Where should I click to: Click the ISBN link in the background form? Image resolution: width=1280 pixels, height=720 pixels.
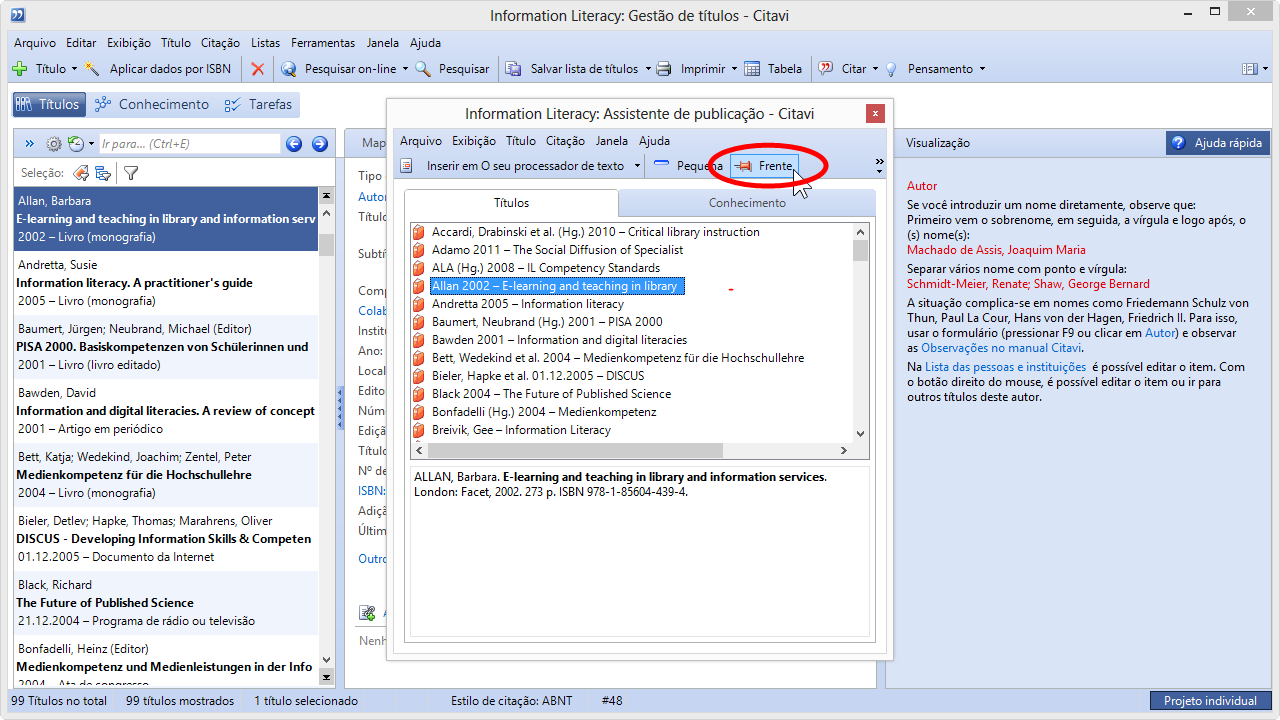click(x=371, y=491)
